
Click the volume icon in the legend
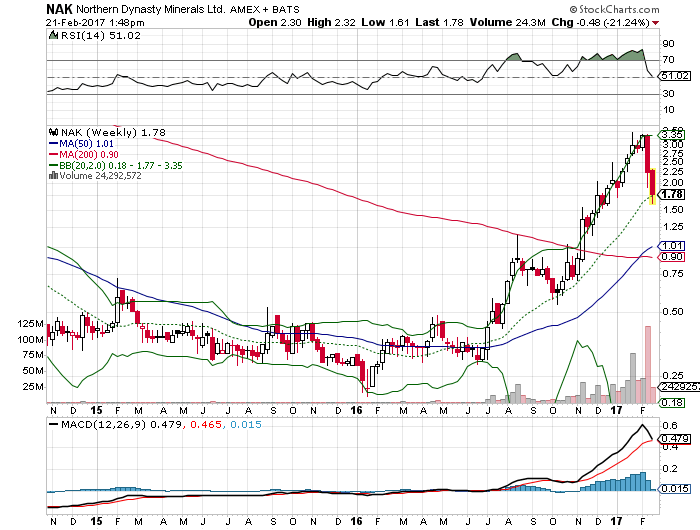pyautogui.click(x=54, y=176)
